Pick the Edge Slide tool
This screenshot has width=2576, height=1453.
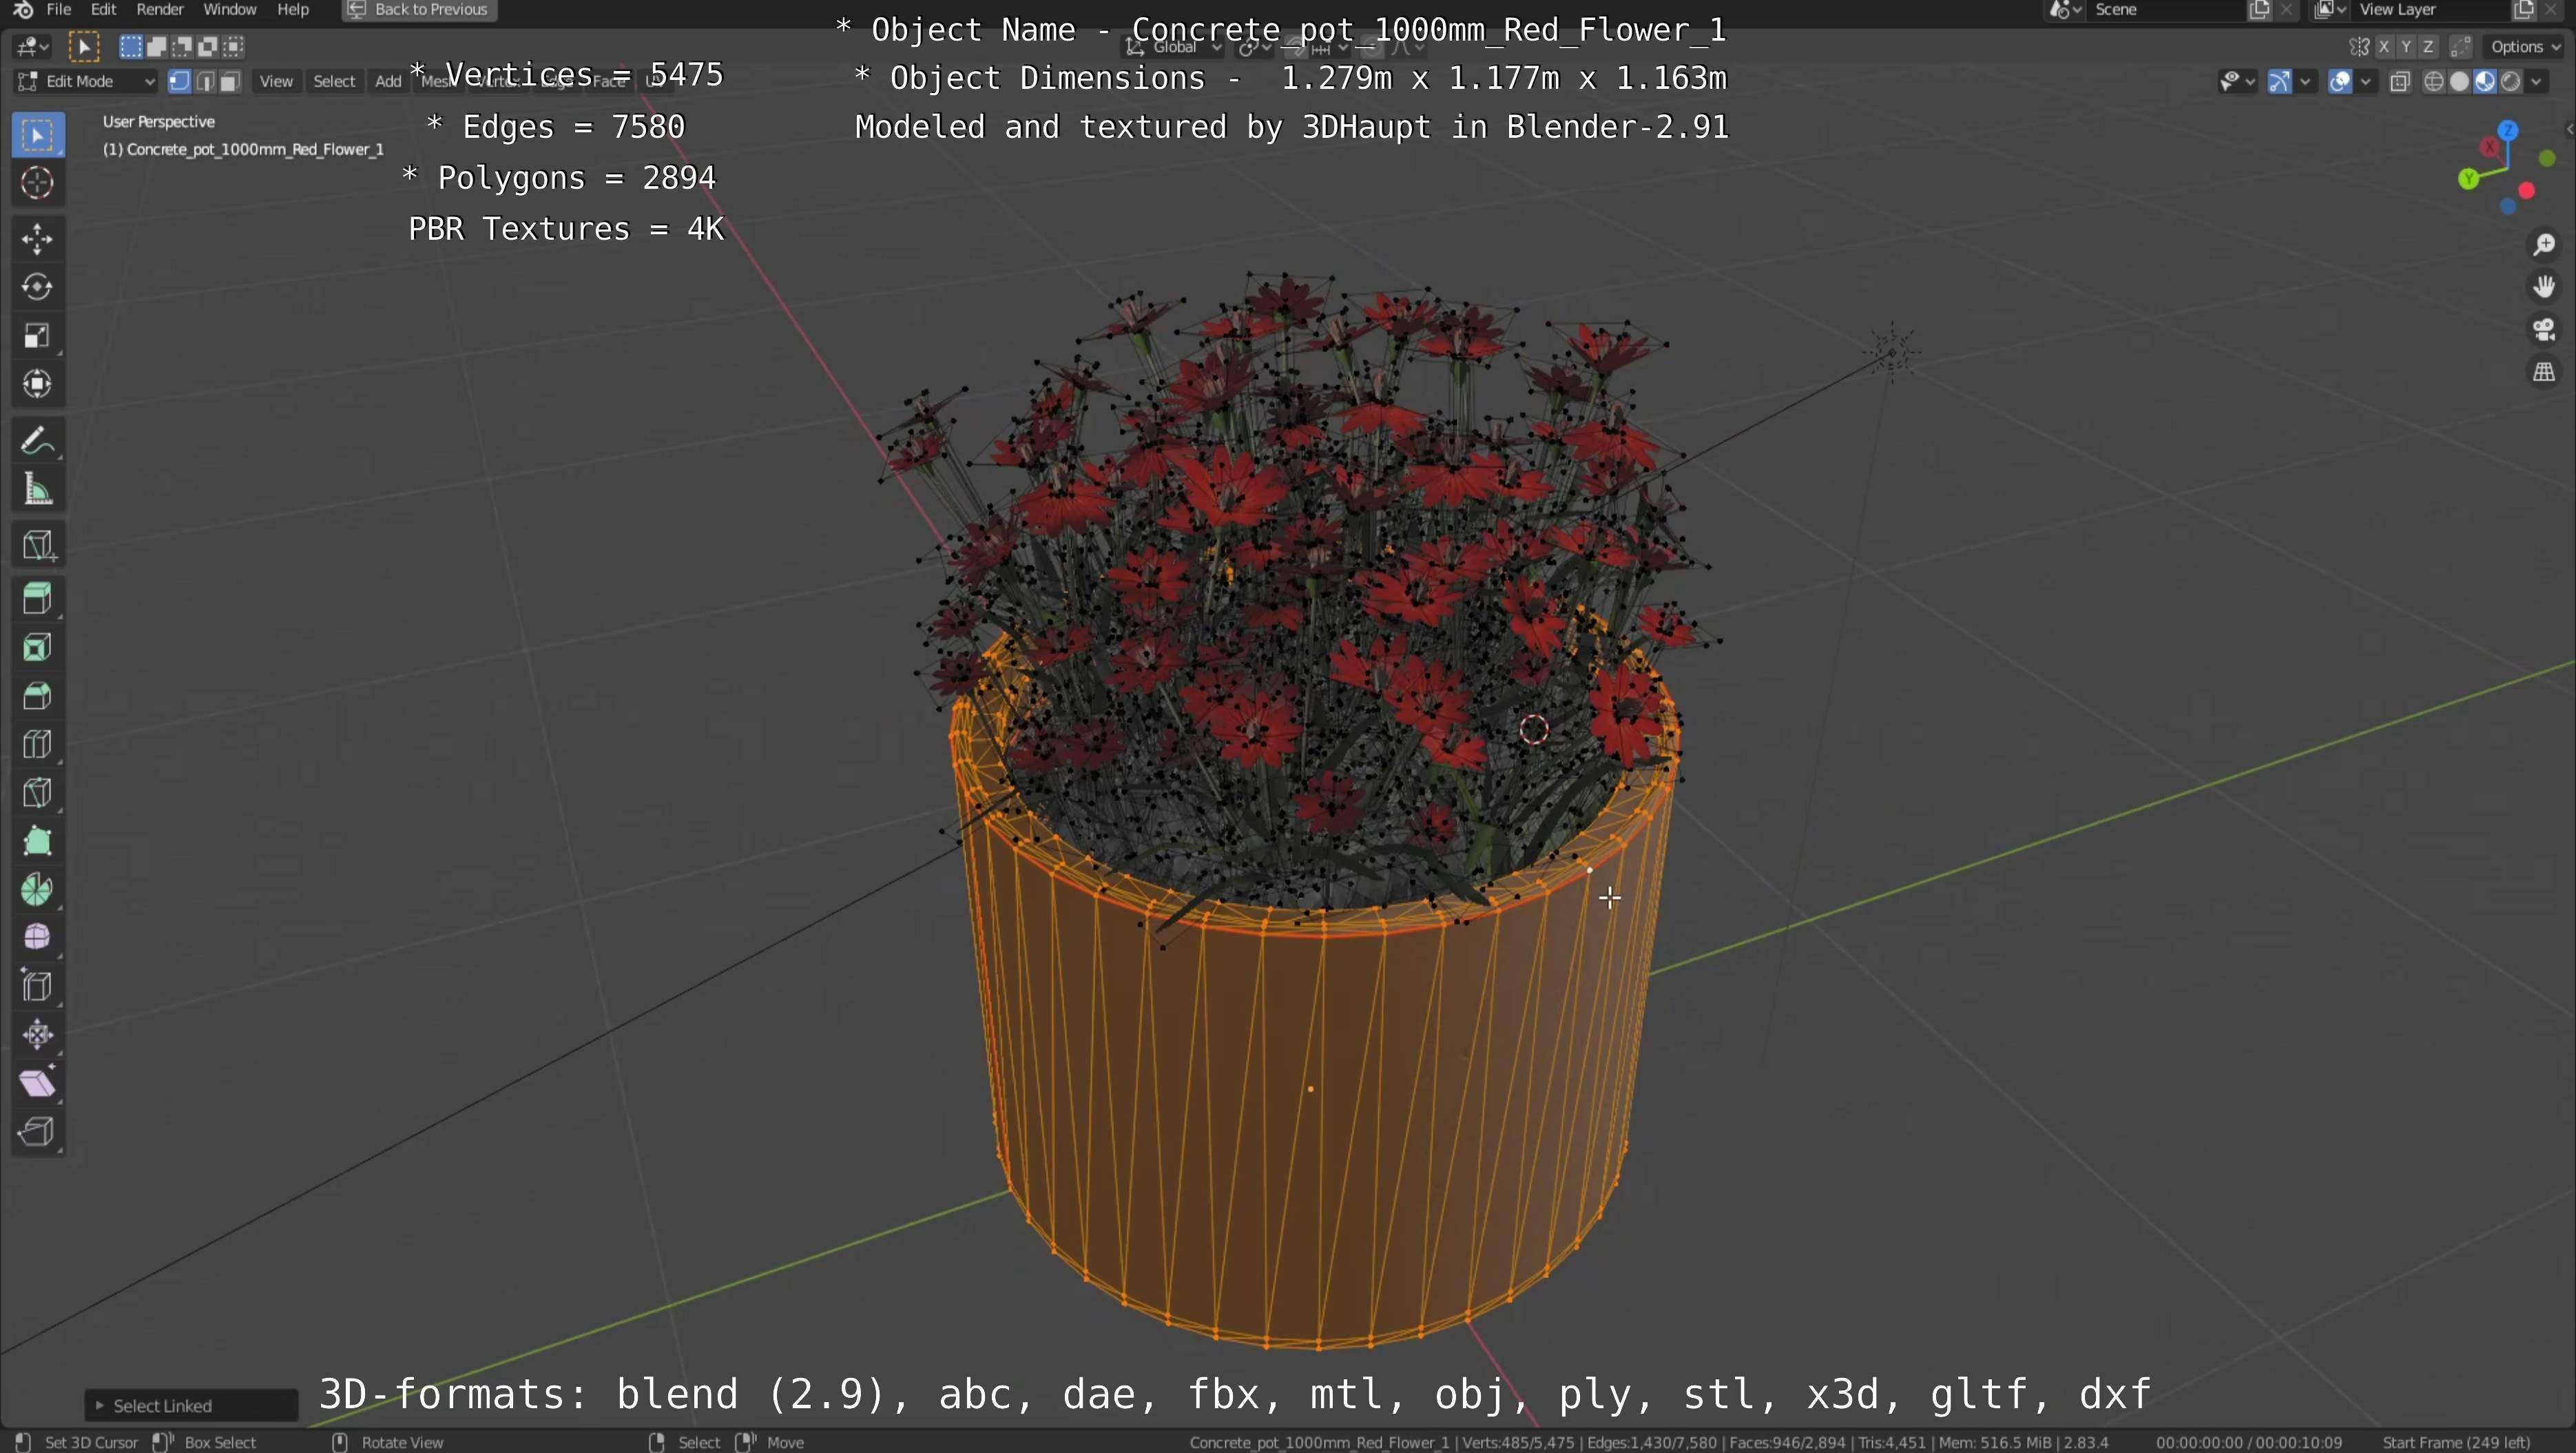tap(38, 987)
